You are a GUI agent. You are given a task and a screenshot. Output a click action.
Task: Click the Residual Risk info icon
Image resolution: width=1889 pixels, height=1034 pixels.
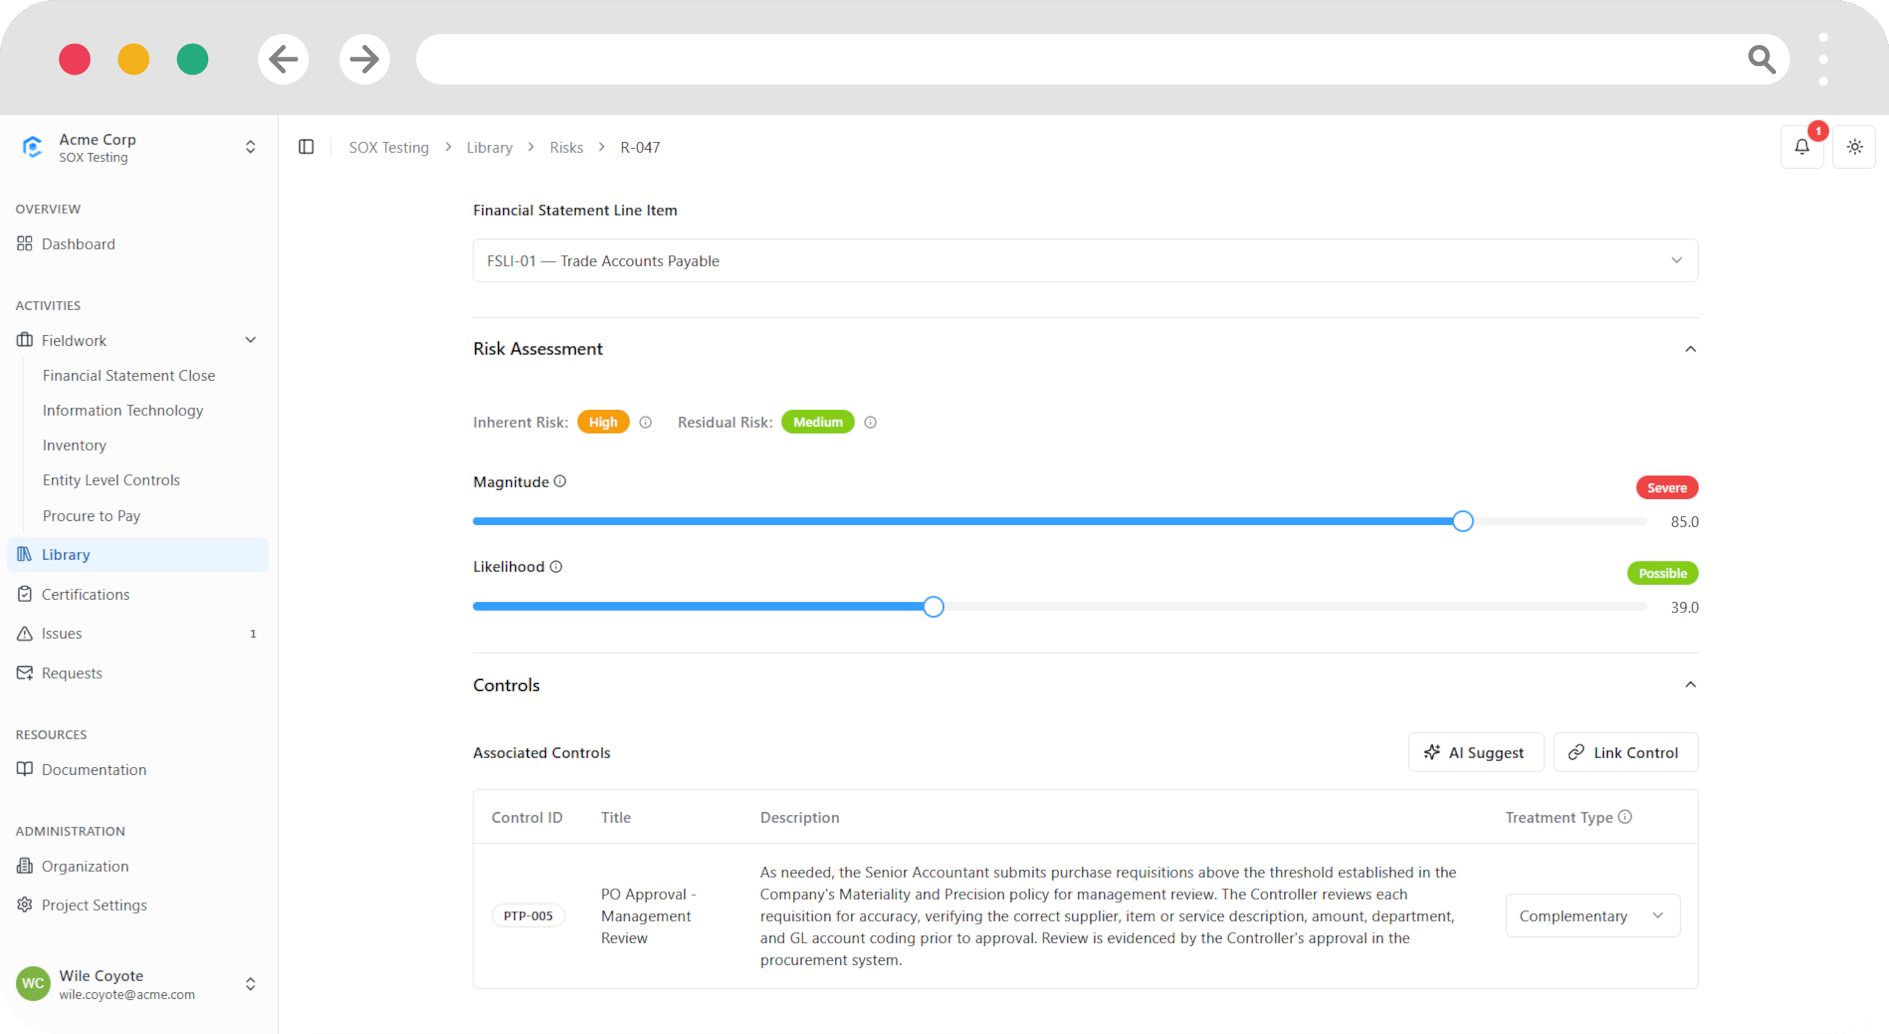click(x=871, y=422)
